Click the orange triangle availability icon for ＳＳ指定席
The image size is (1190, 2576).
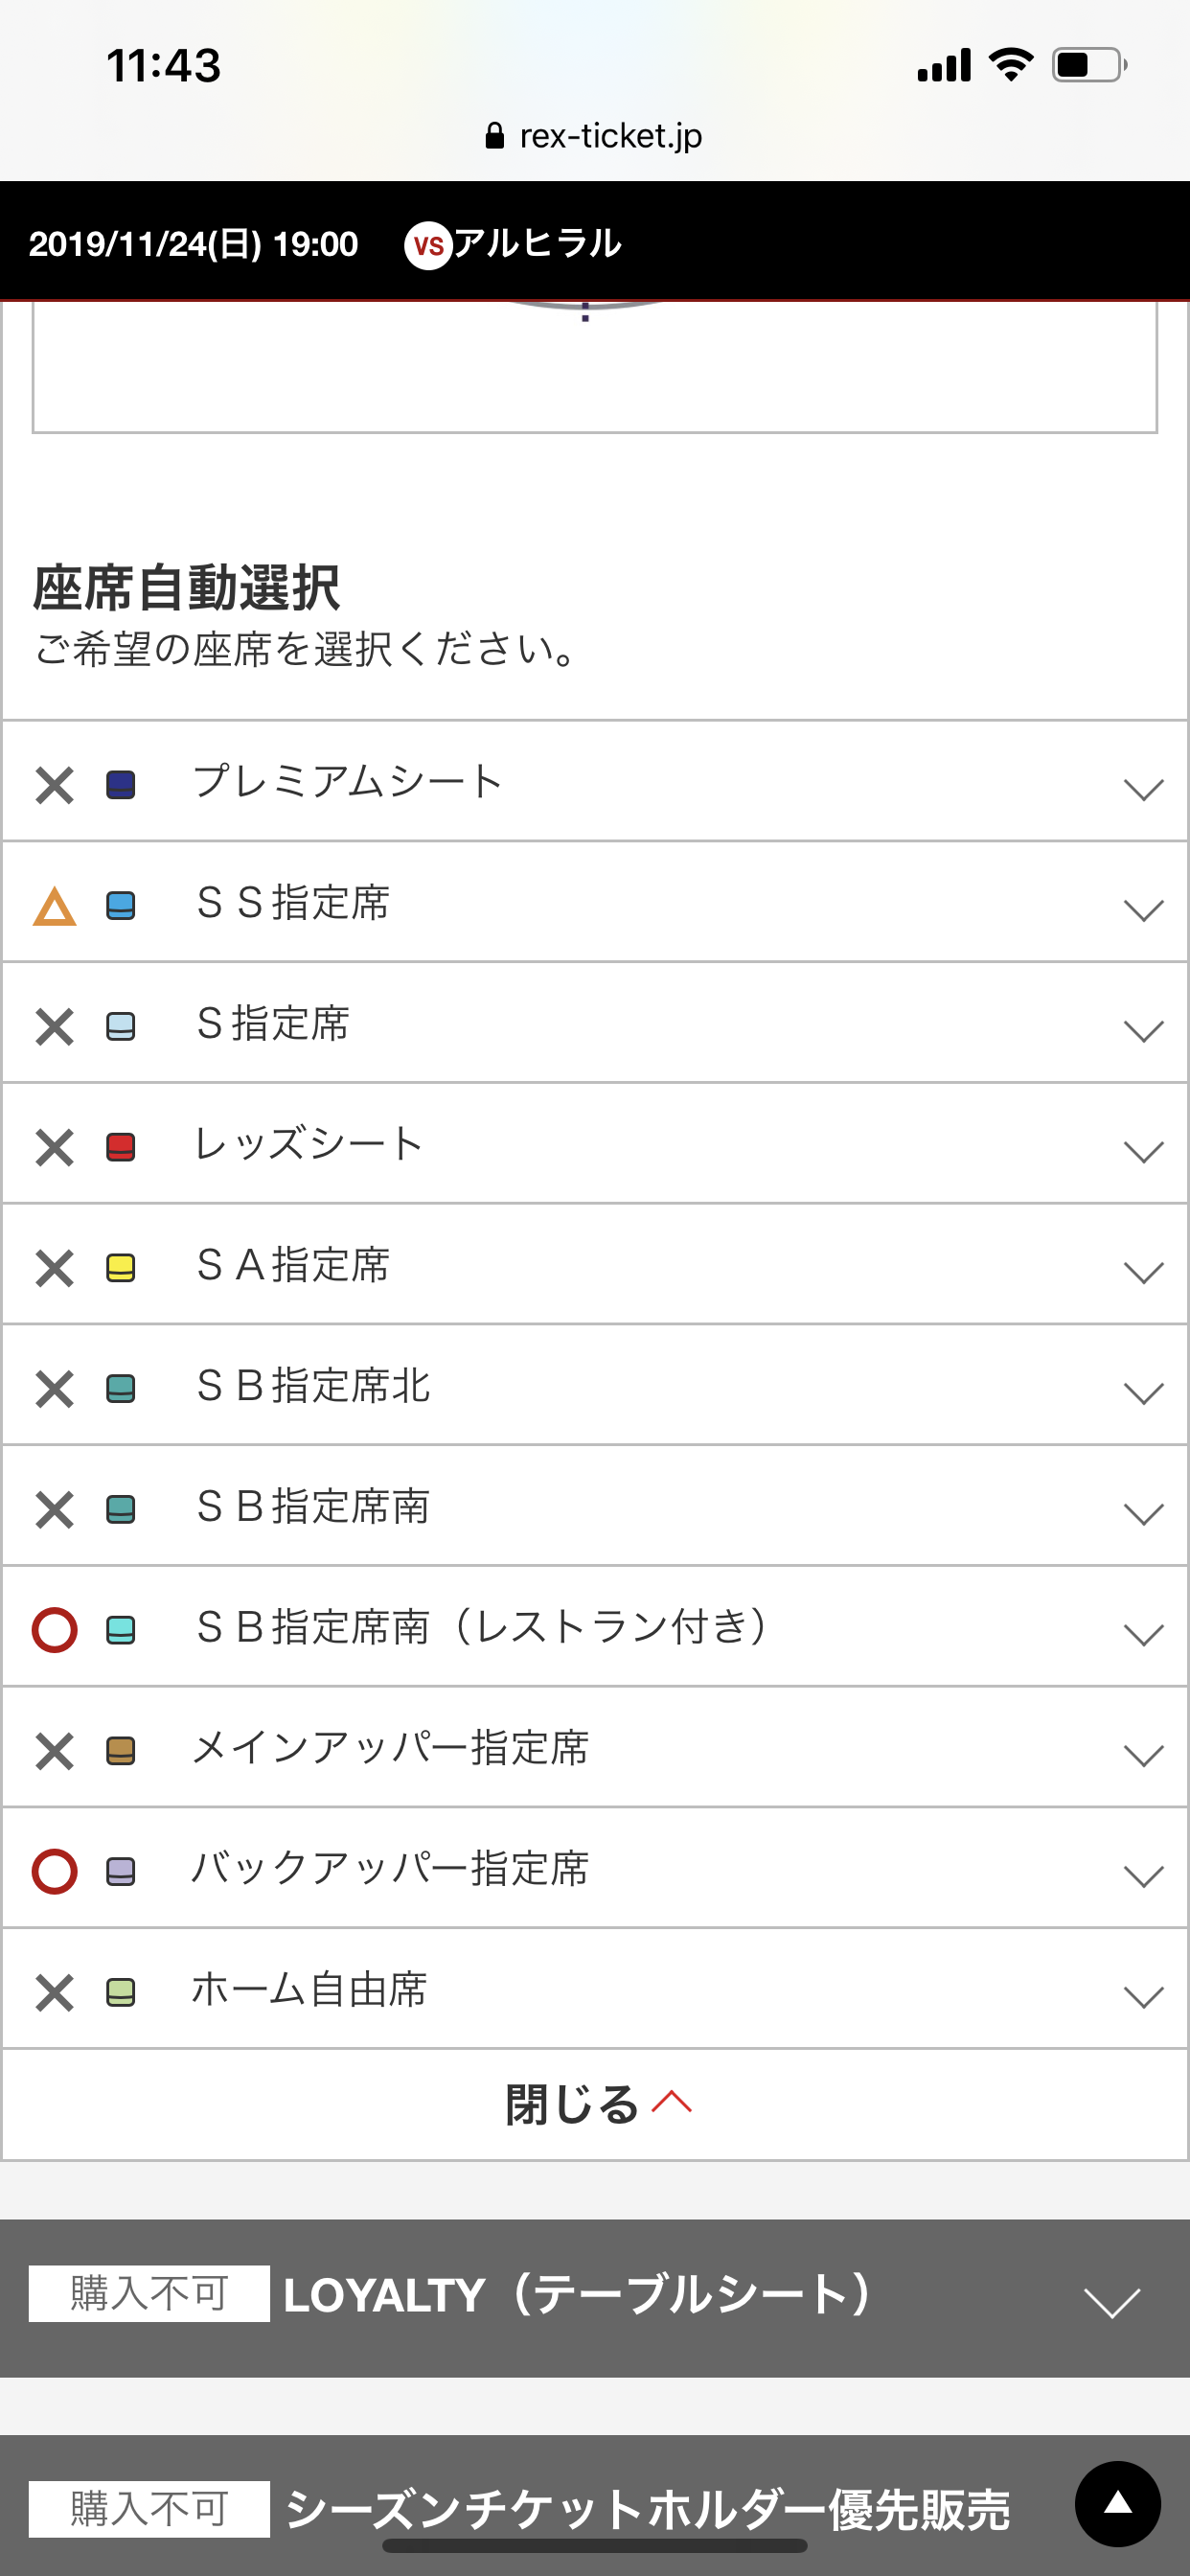point(54,906)
